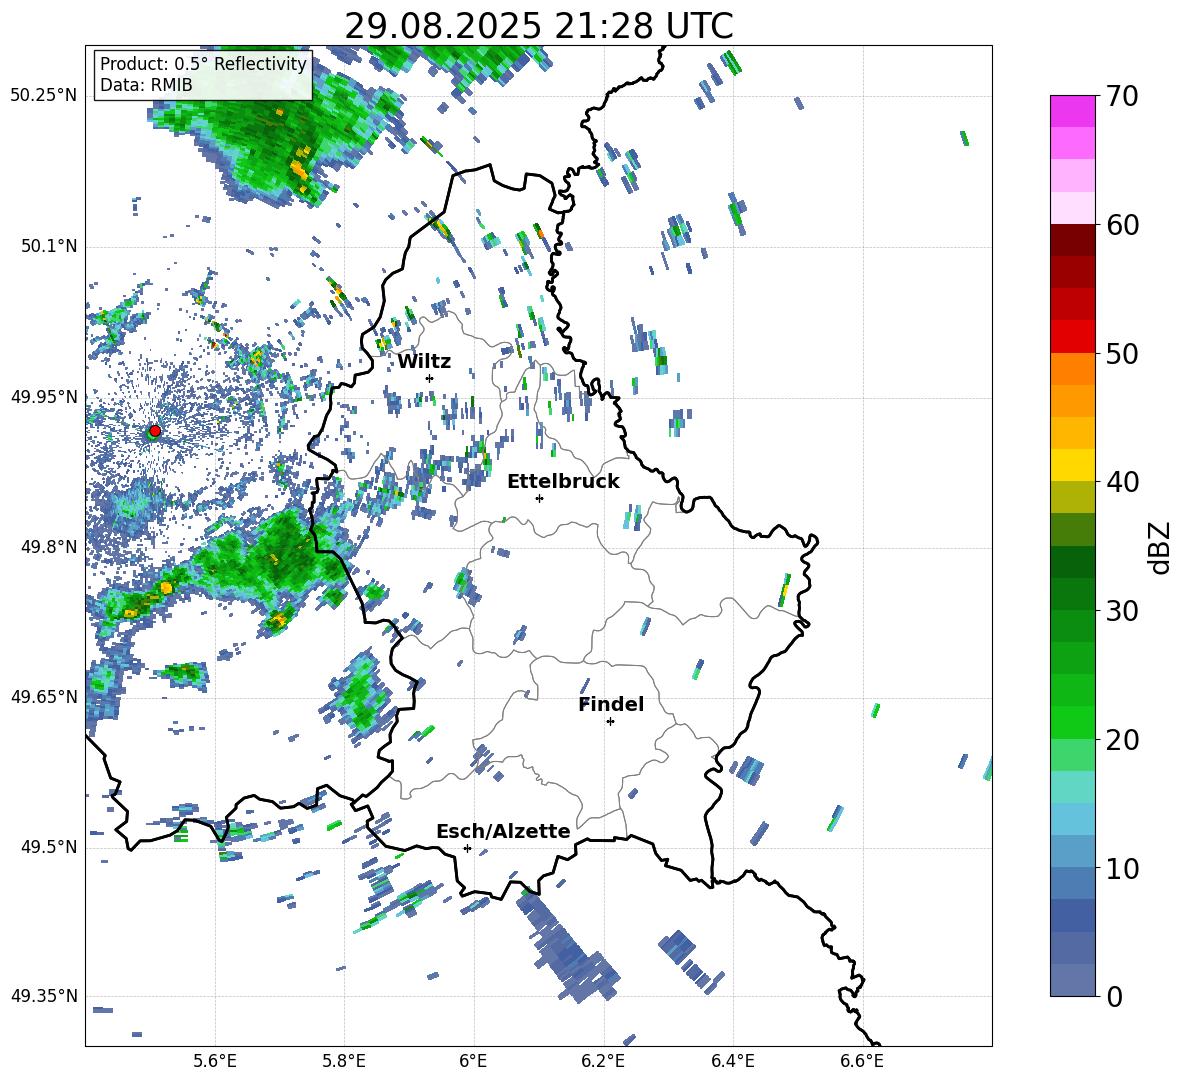Click the Wiltz city label
This screenshot has height=1081, width=1184.
pyautogui.click(x=424, y=362)
